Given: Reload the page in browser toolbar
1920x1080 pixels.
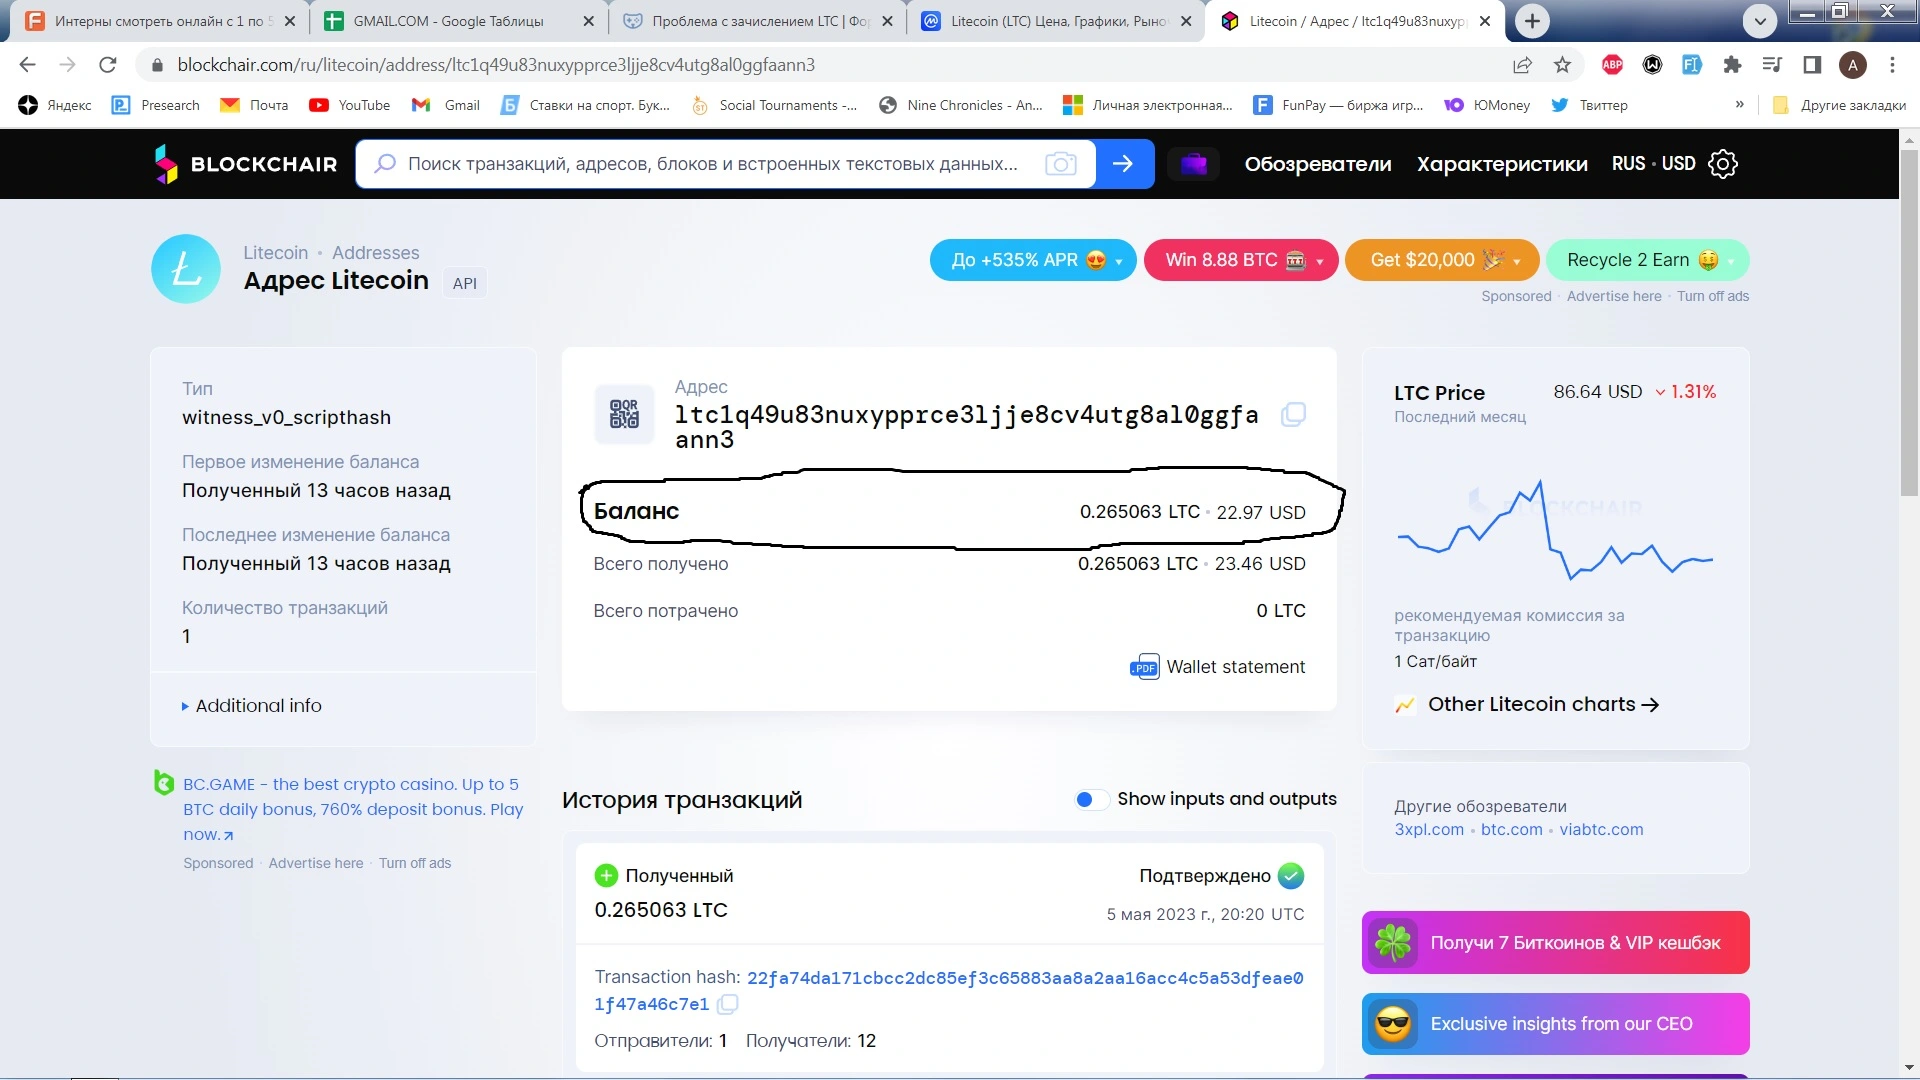Looking at the screenshot, I should (108, 65).
